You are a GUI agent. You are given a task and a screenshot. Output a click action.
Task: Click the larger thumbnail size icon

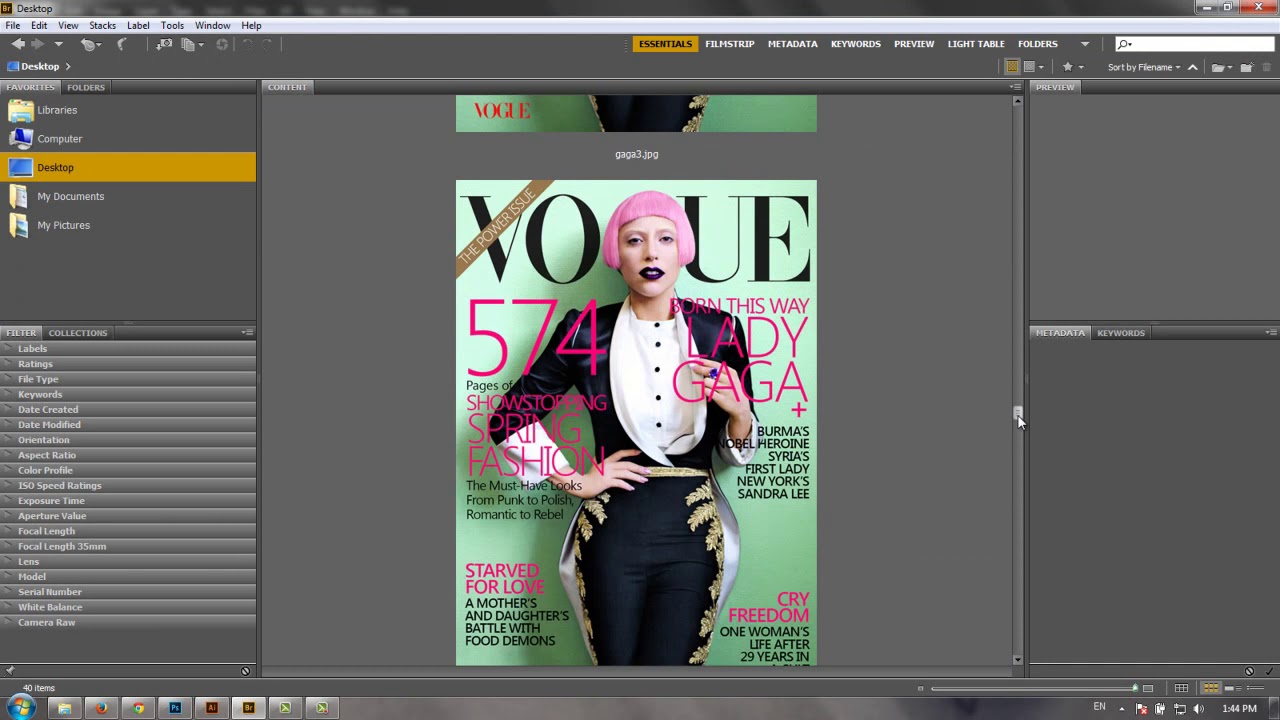point(1148,688)
